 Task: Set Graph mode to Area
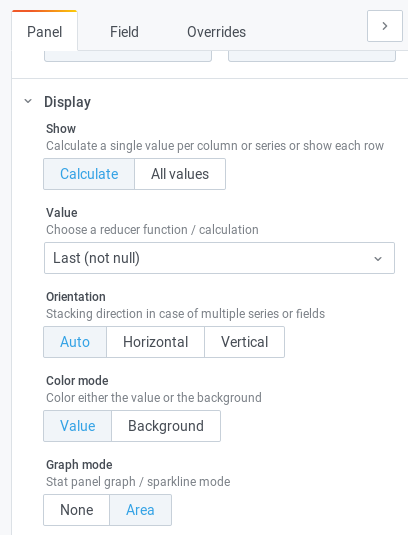140,510
